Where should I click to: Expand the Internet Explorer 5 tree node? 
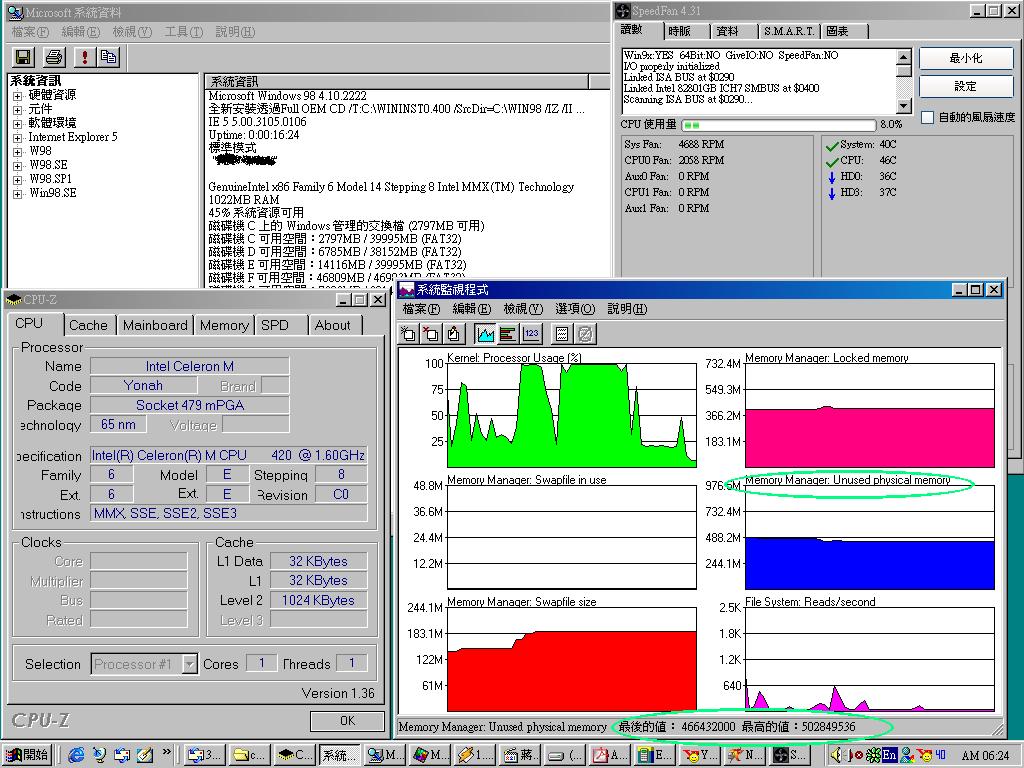18,137
